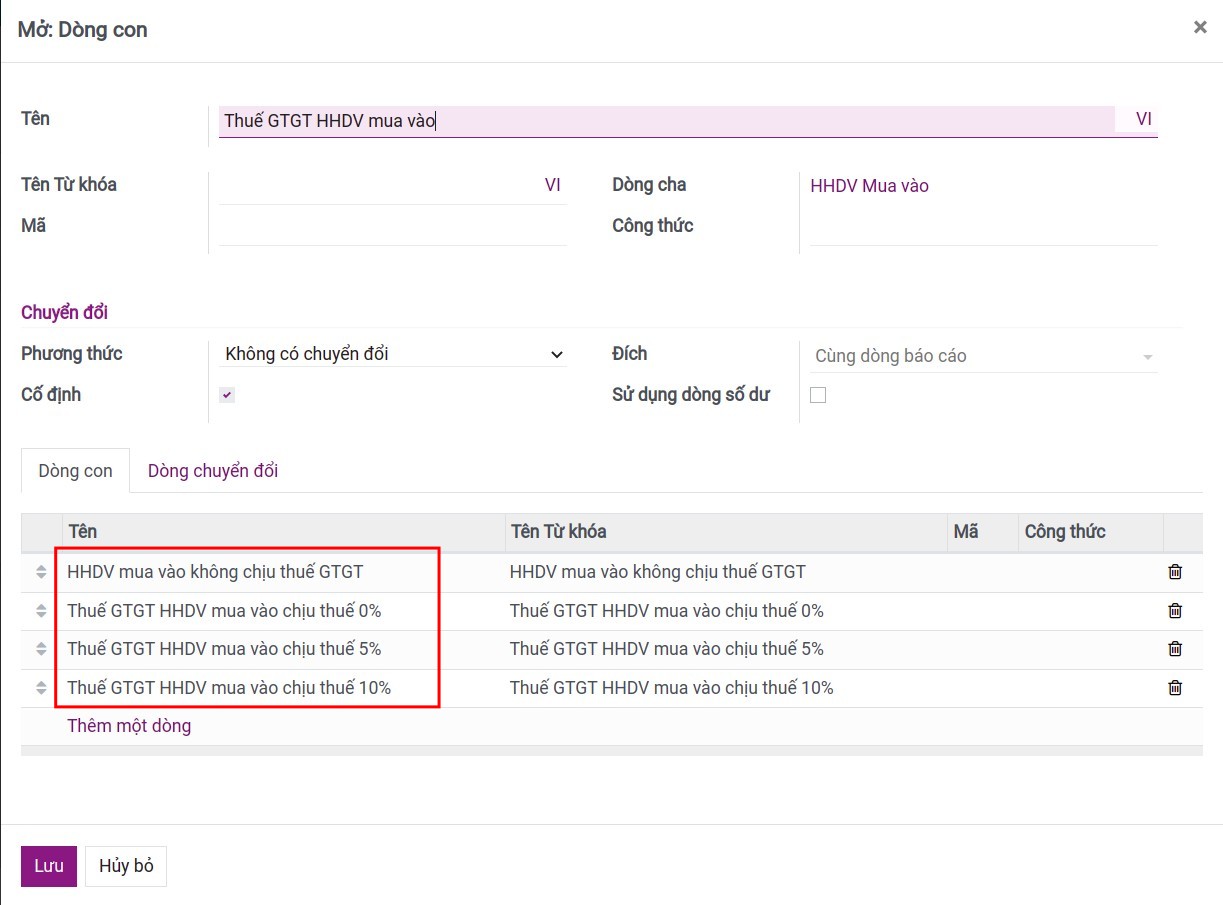The width and height of the screenshot is (1223, 905).
Task: Switch to 'Dòng chuyển đổi' tab
Action: pyautogui.click(x=213, y=471)
